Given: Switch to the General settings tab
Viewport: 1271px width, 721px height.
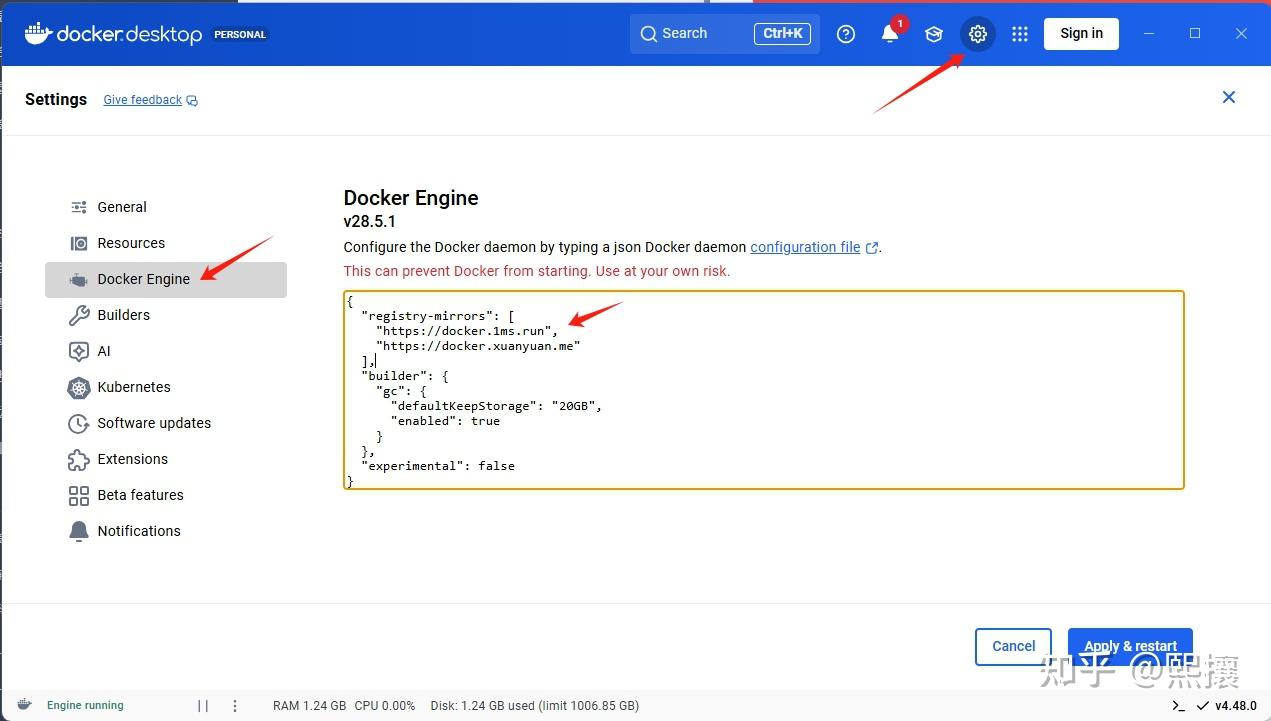Looking at the screenshot, I should point(122,207).
